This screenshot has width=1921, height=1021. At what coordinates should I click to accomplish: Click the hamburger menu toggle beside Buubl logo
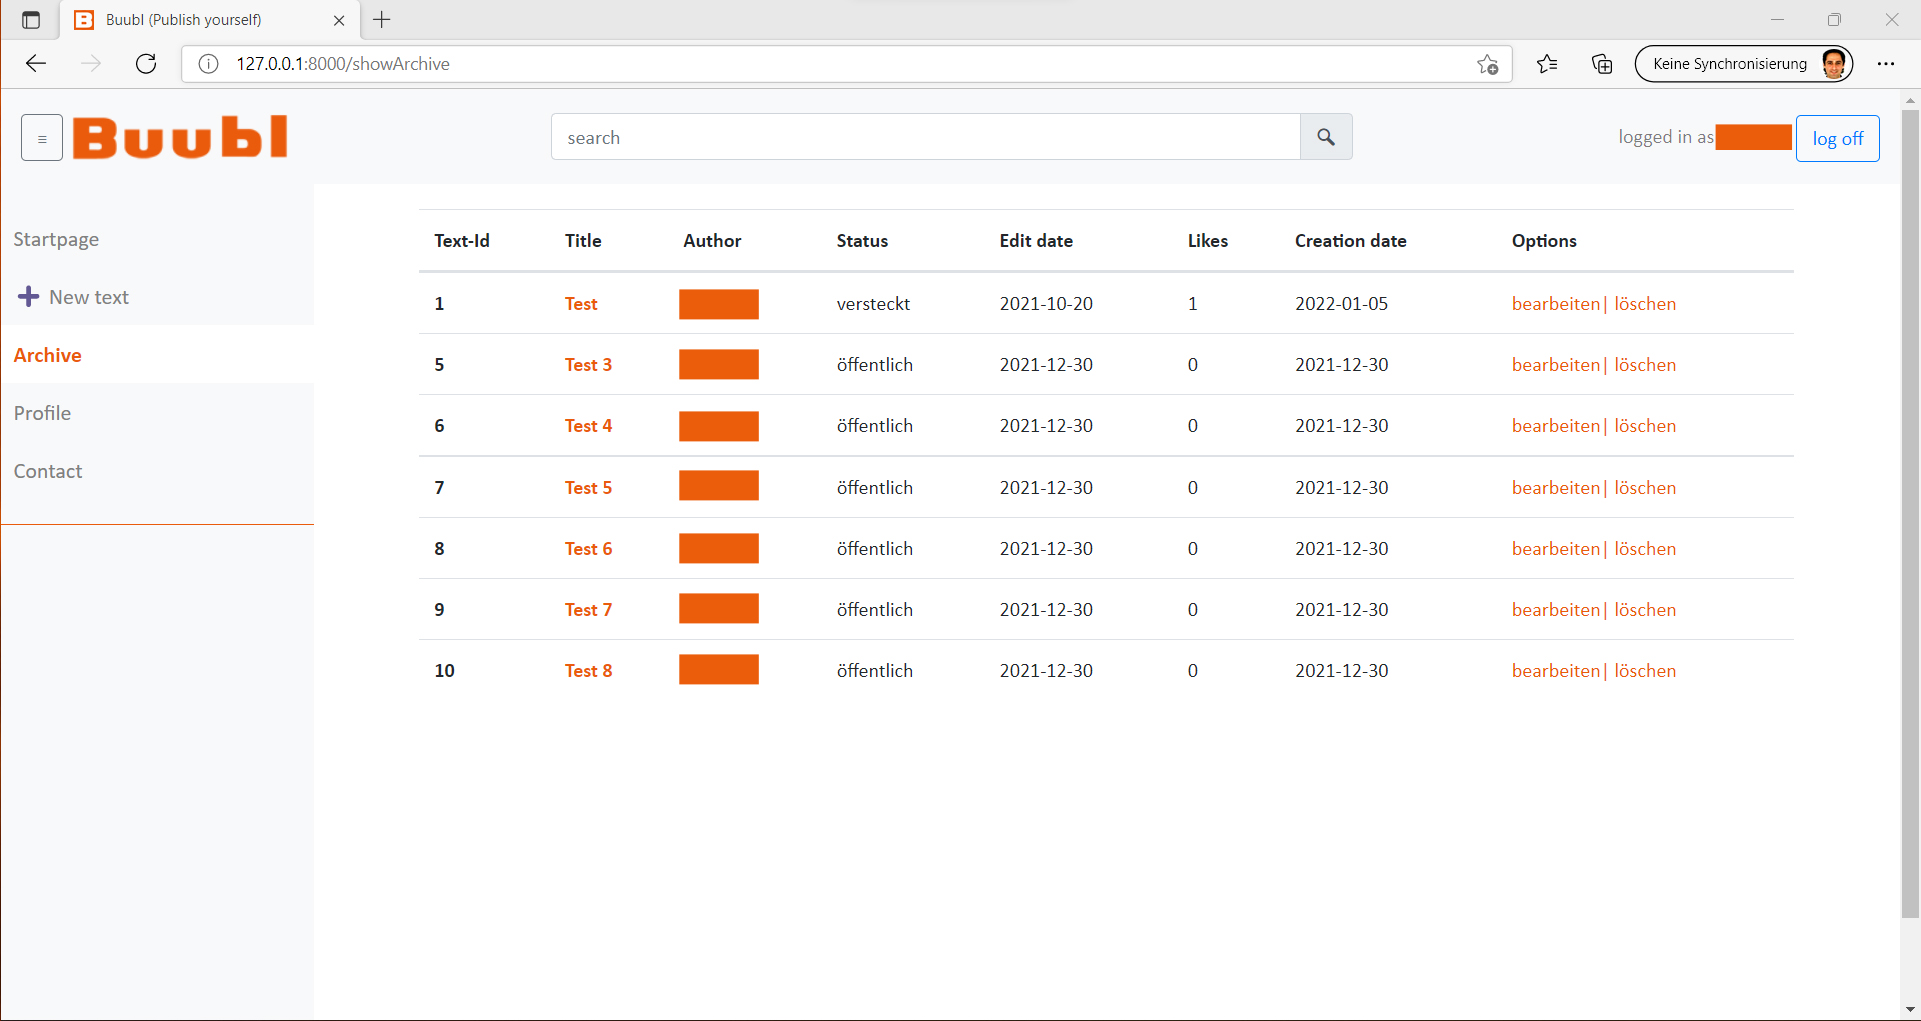[x=42, y=138]
